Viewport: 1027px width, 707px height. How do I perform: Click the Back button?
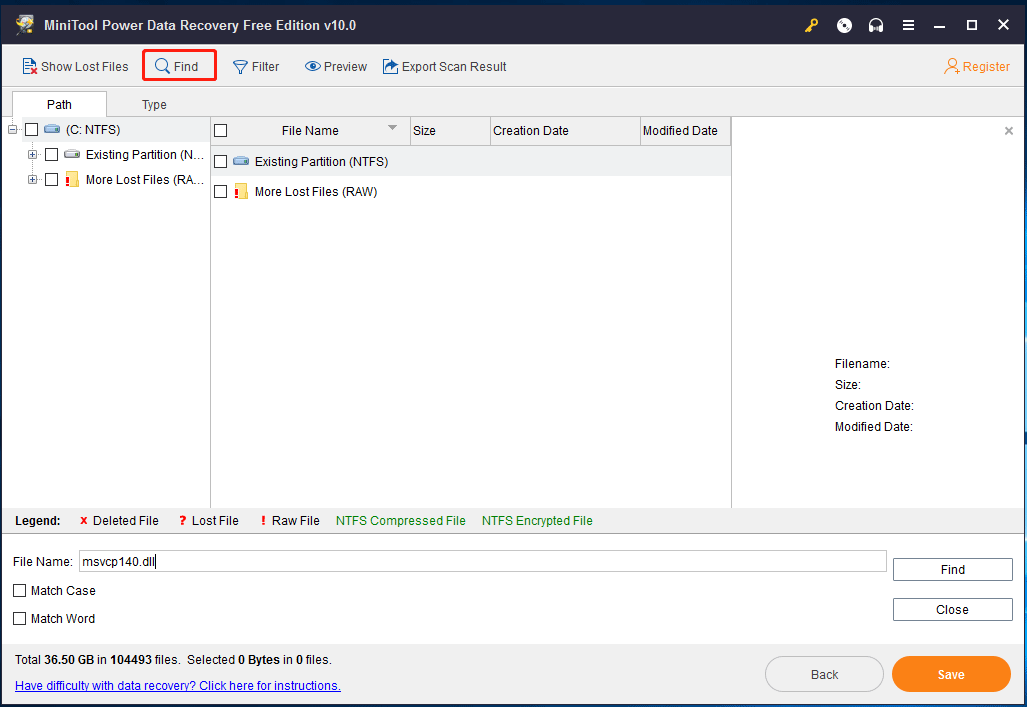pyautogui.click(x=824, y=674)
